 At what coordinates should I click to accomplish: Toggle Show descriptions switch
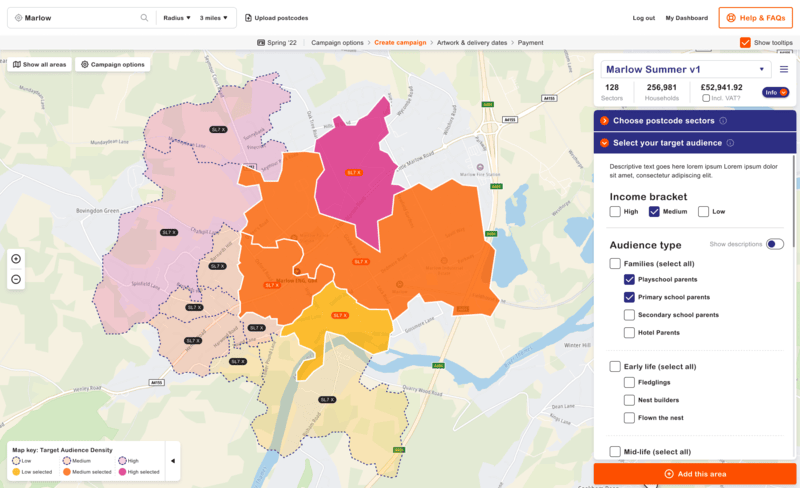[774, 244]
